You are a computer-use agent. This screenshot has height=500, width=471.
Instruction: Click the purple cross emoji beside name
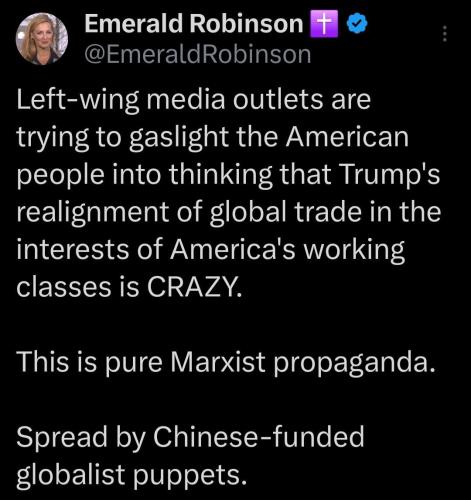click(x=324, y=23)
